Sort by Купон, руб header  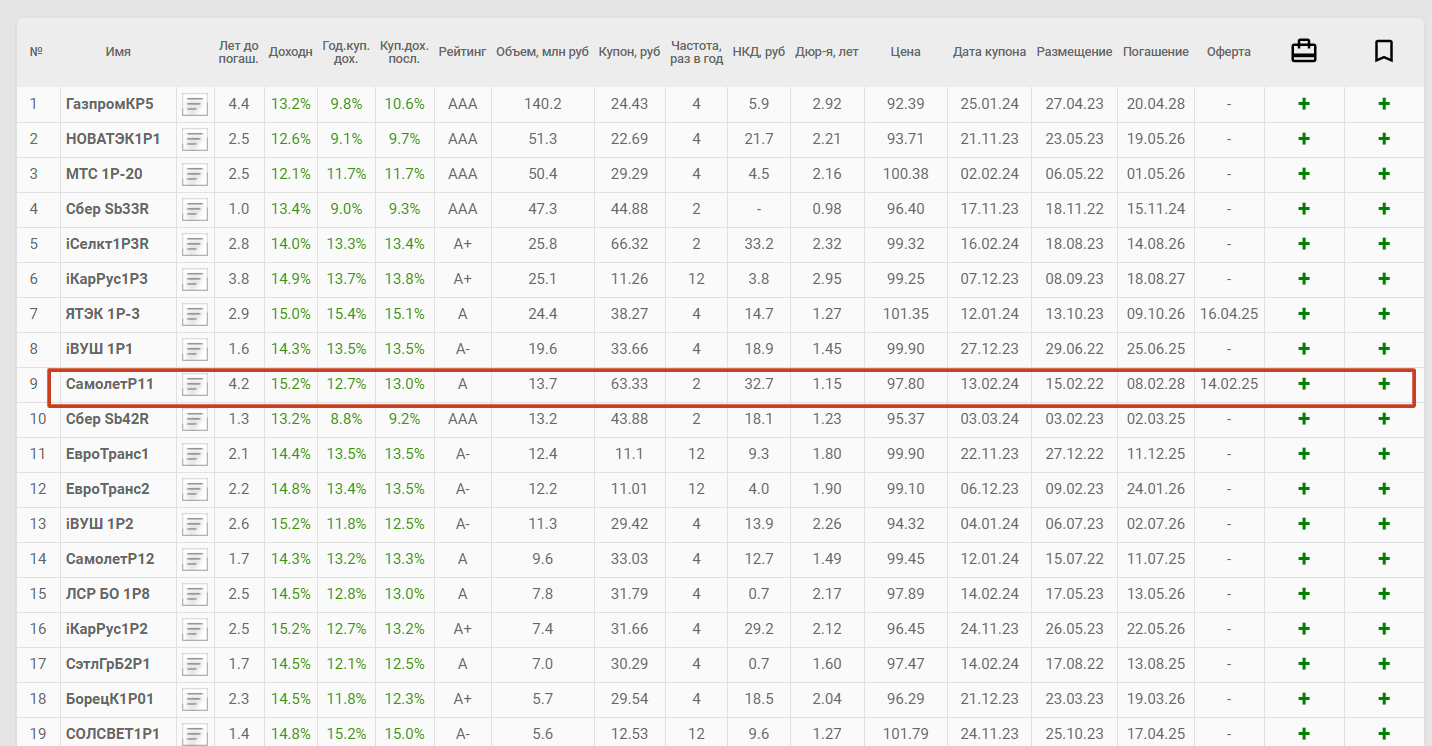(629, 52)
